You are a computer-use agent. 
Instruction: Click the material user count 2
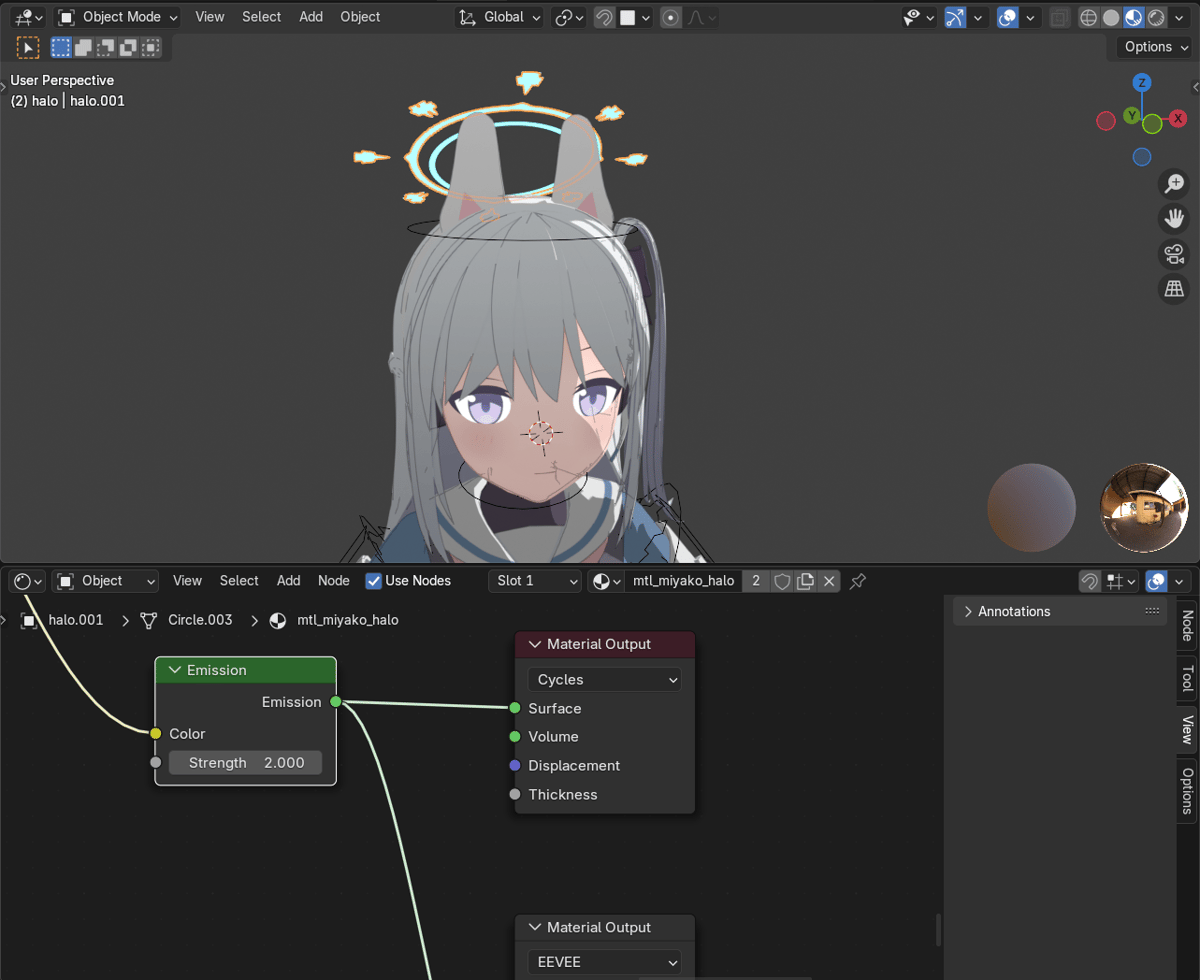tap(756, 581)
